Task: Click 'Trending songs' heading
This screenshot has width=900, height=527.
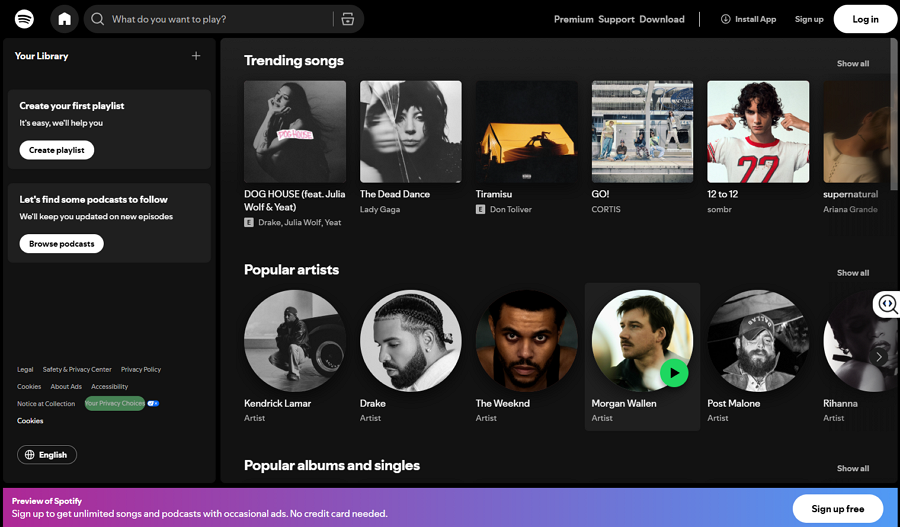Action: coord(294,61)
